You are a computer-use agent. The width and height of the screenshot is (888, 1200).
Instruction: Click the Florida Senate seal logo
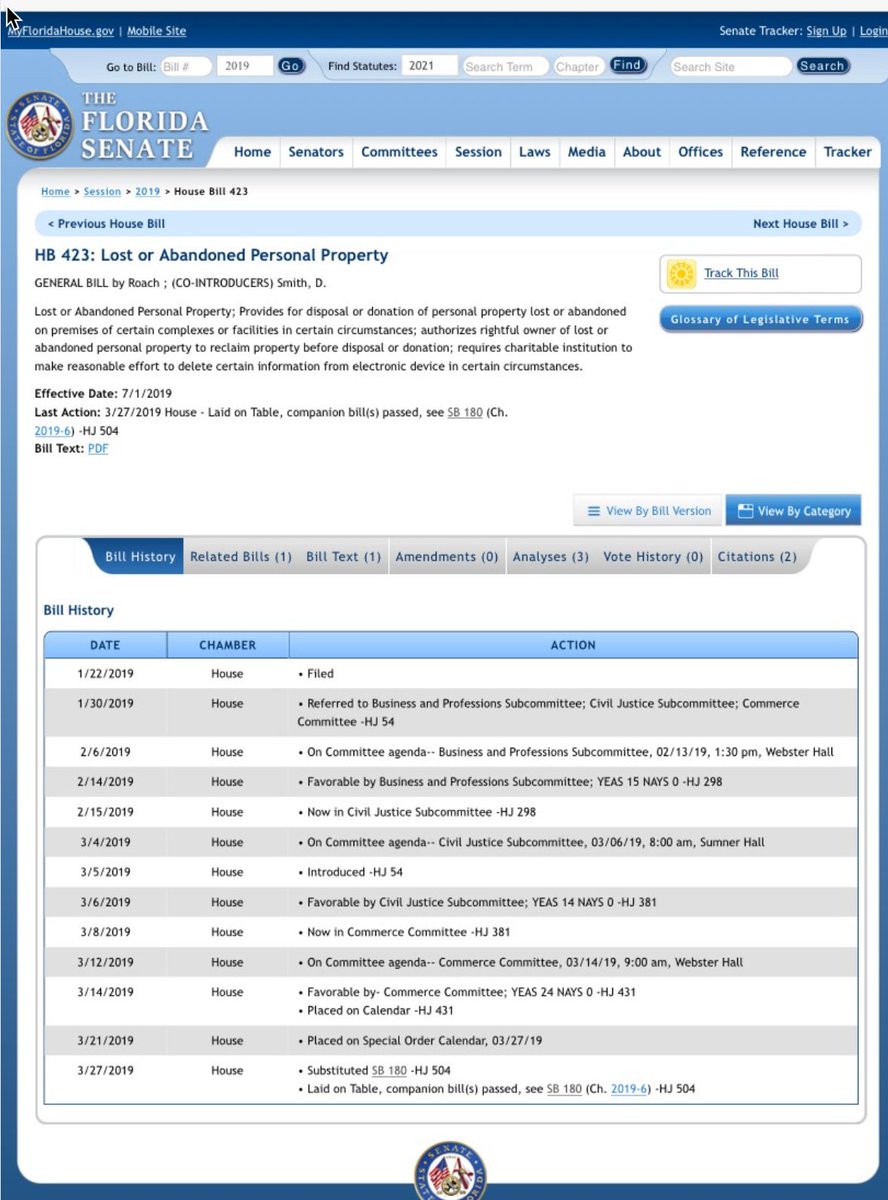(40, 126)
